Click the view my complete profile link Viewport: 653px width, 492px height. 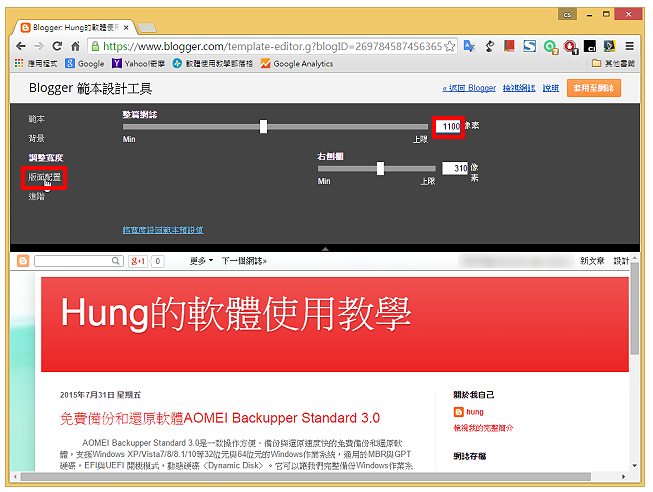coord(483,428)
